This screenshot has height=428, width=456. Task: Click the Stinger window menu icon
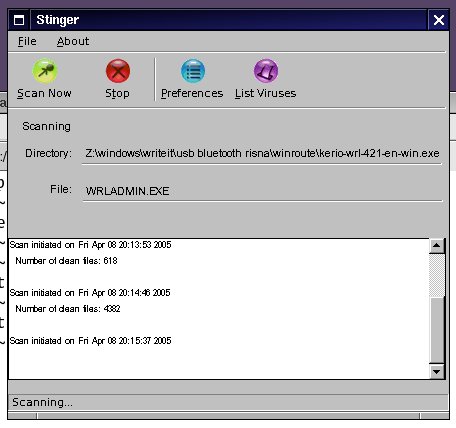(19, 20)
